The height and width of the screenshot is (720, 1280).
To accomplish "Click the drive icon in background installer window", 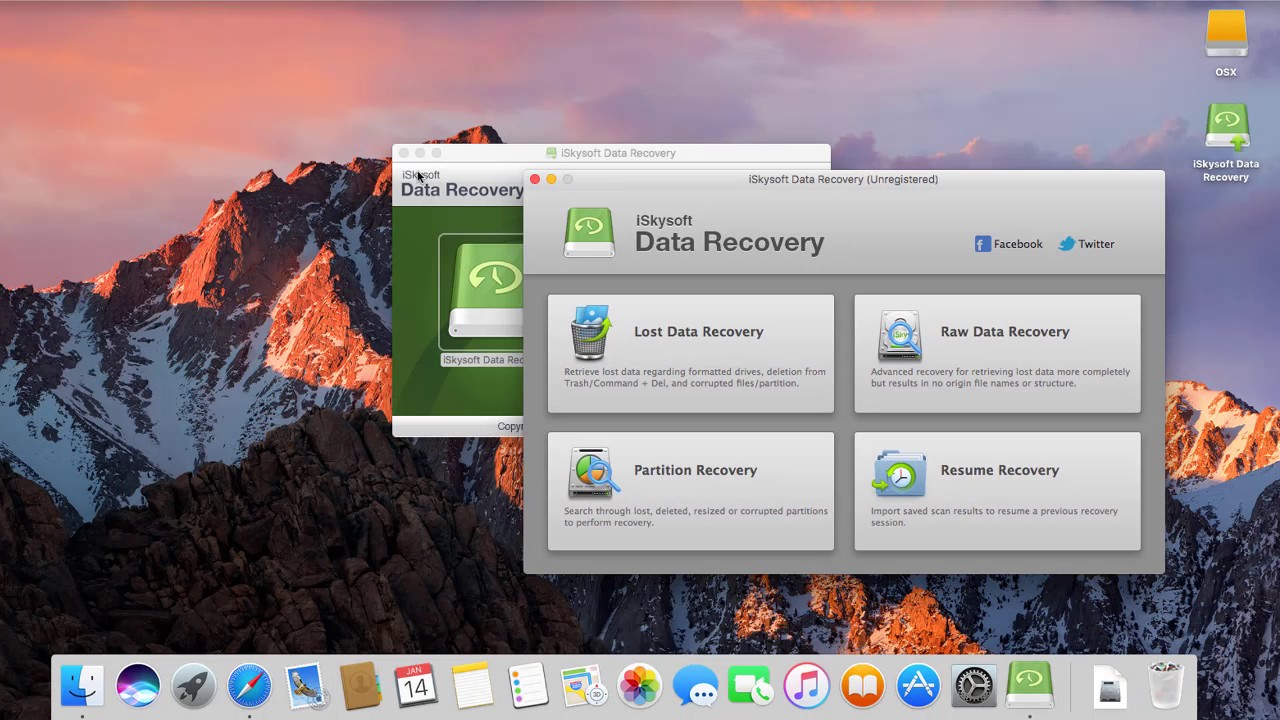I will pos(486,291).
